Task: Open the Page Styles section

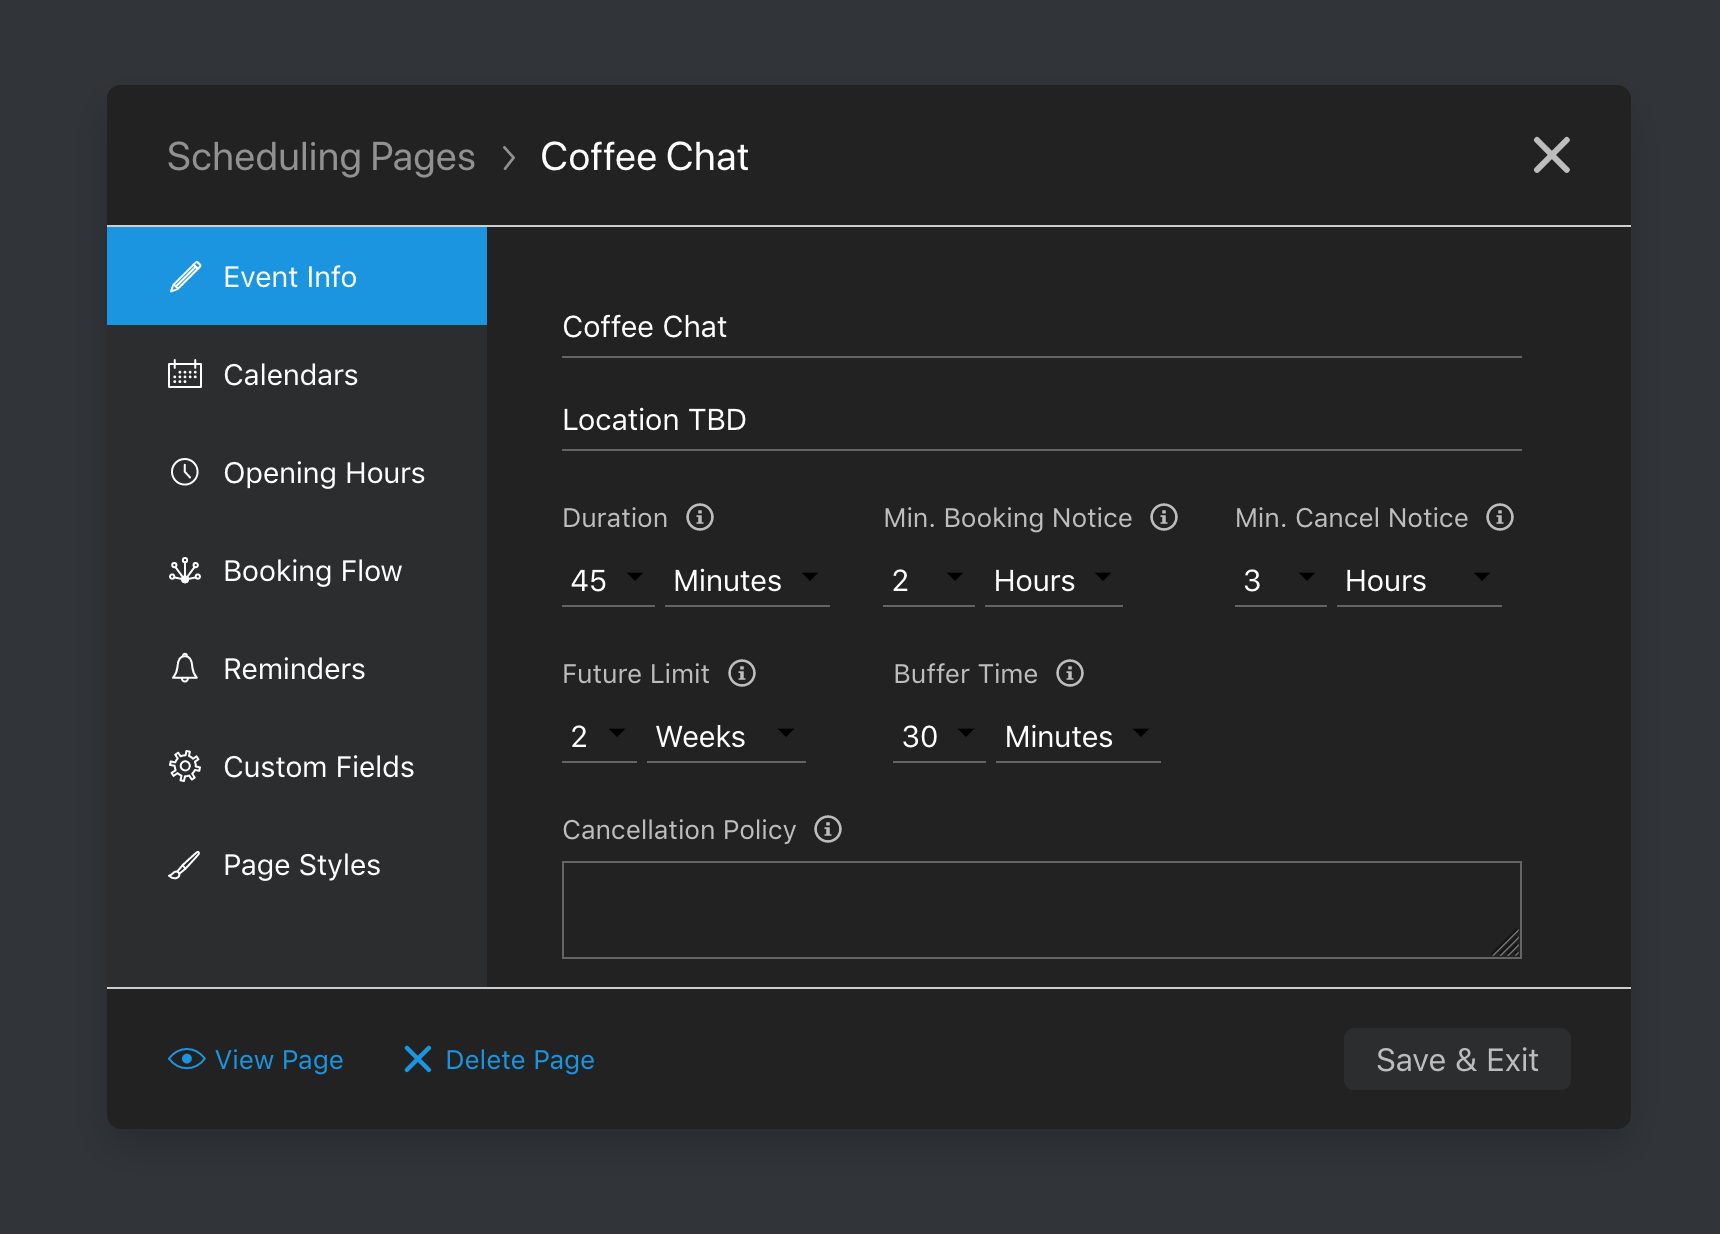Action: 301,864
